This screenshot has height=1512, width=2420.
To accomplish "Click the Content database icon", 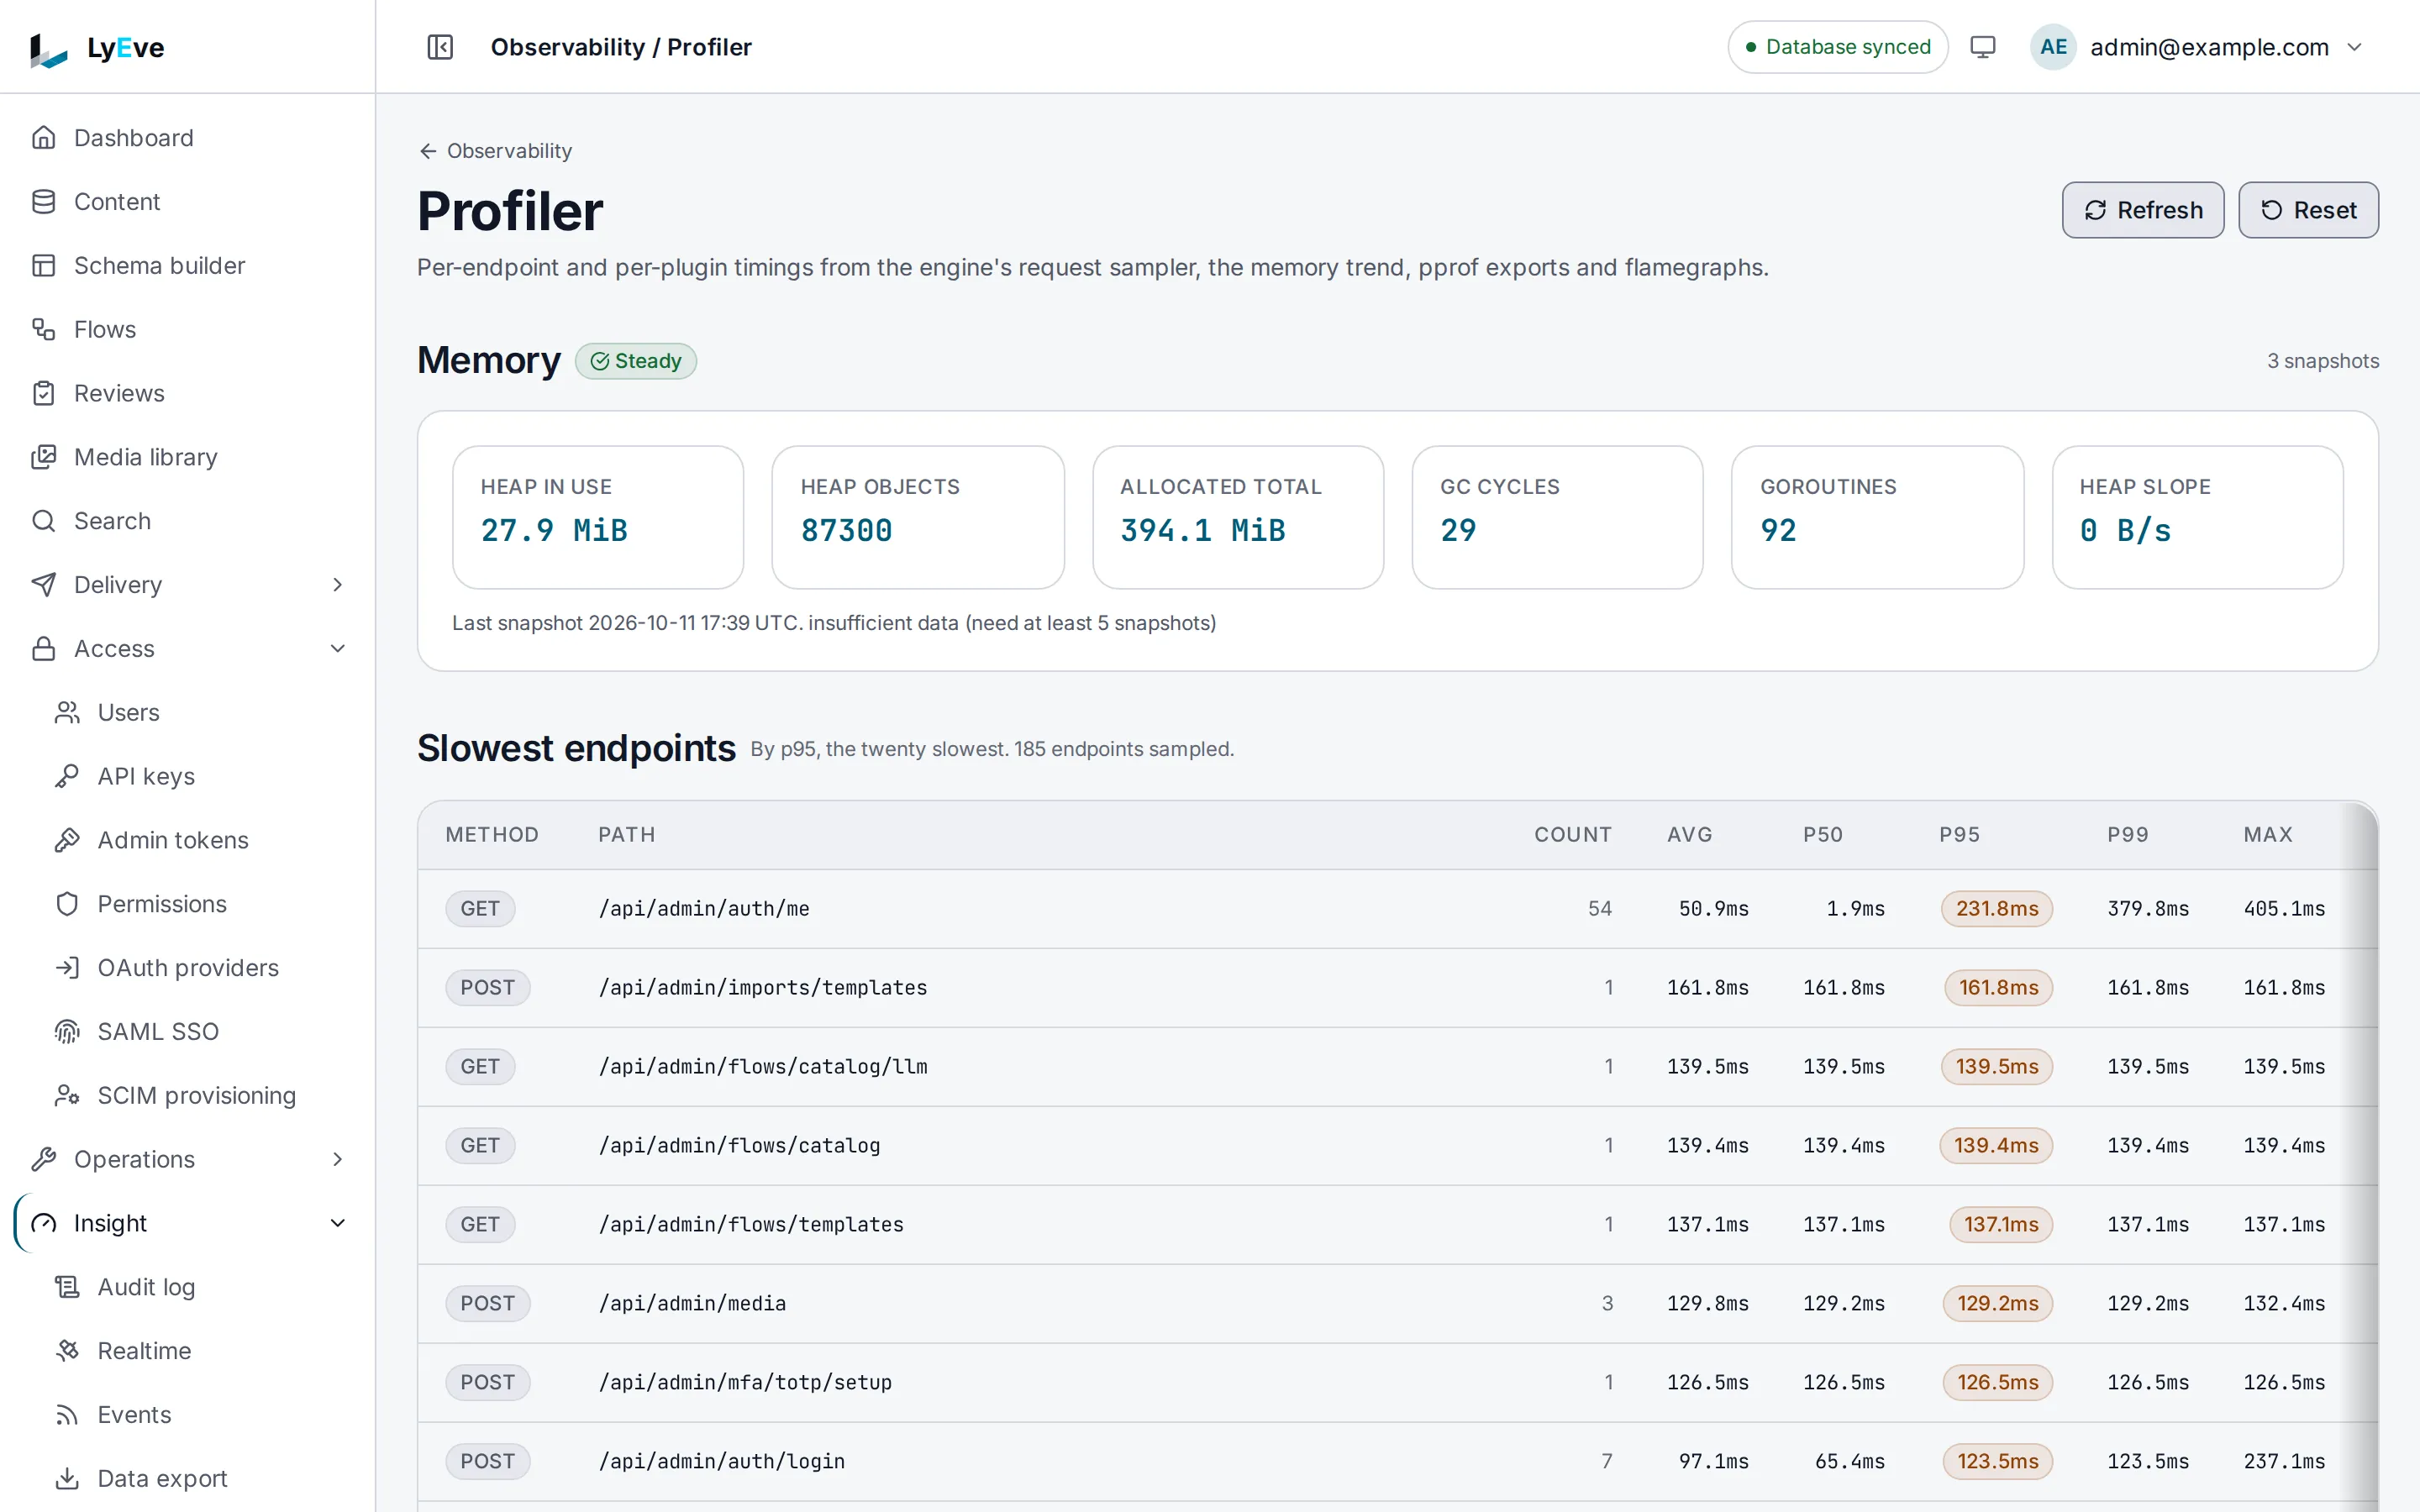I will pos(43,202).
